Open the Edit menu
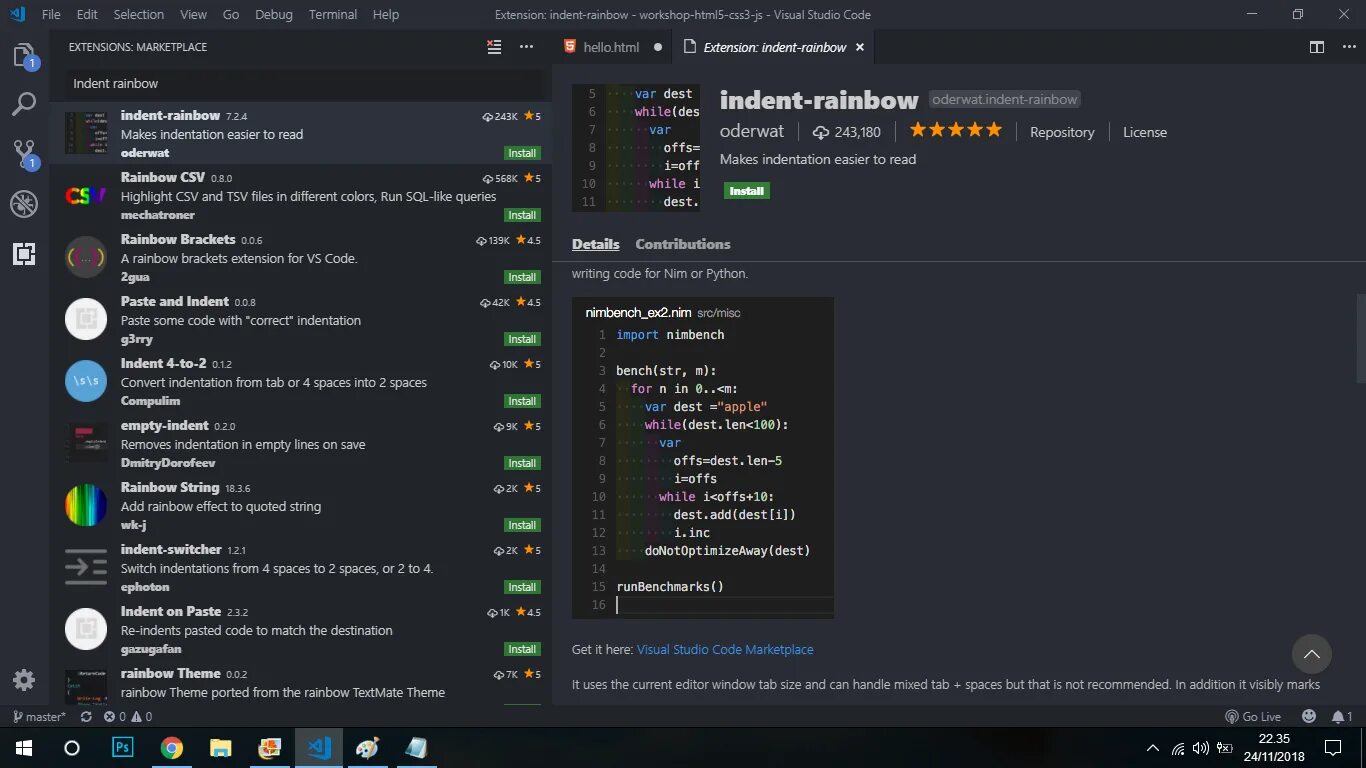This screenshot has height=768, width=1366. [87, 14]
